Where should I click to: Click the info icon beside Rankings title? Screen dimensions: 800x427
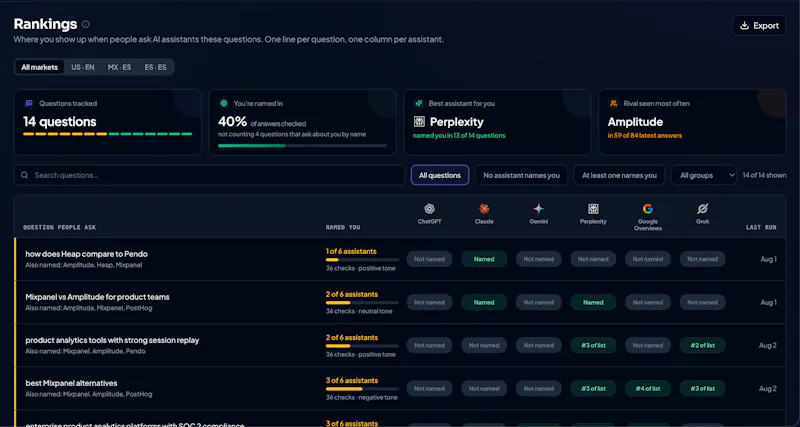[86, 24]
